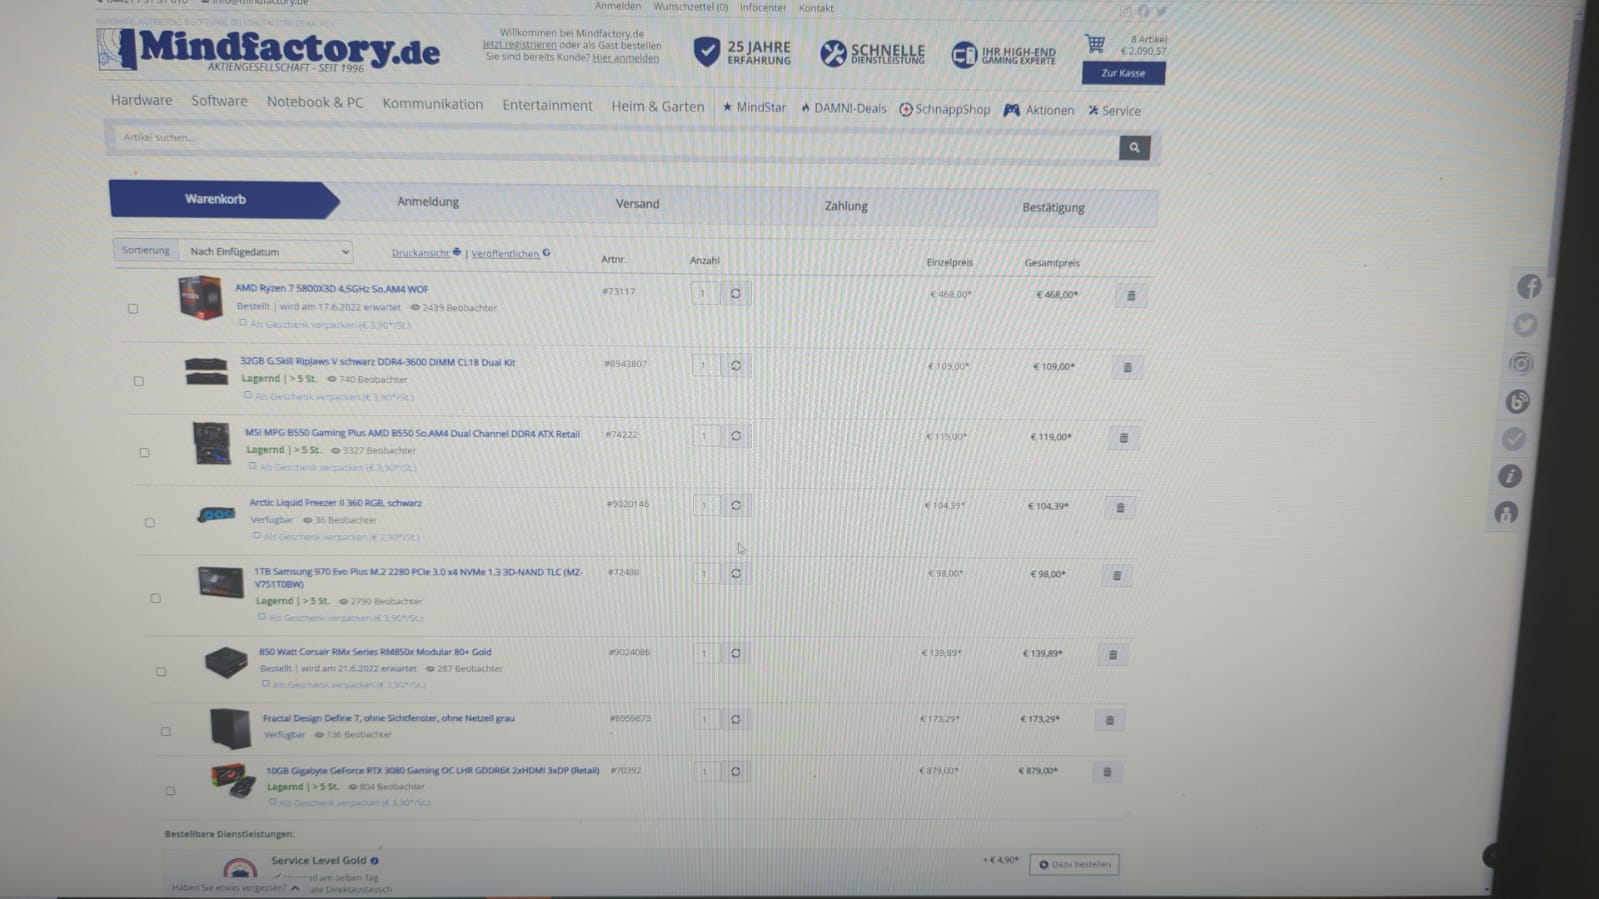Open DAMNI-Deals
This screenshot has height=899, width=1599.
[843, 108]
